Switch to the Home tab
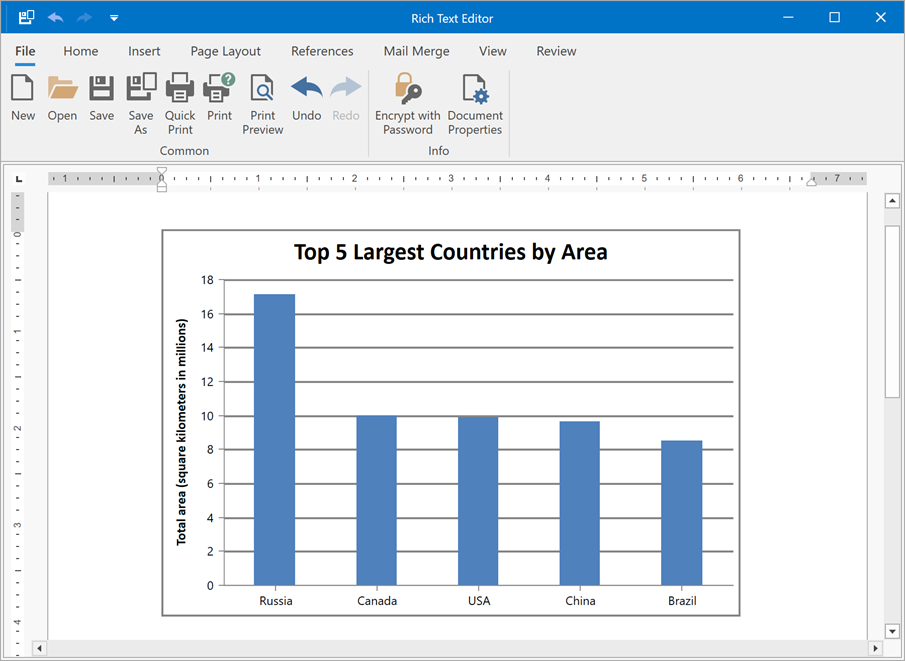 (80, 51)
